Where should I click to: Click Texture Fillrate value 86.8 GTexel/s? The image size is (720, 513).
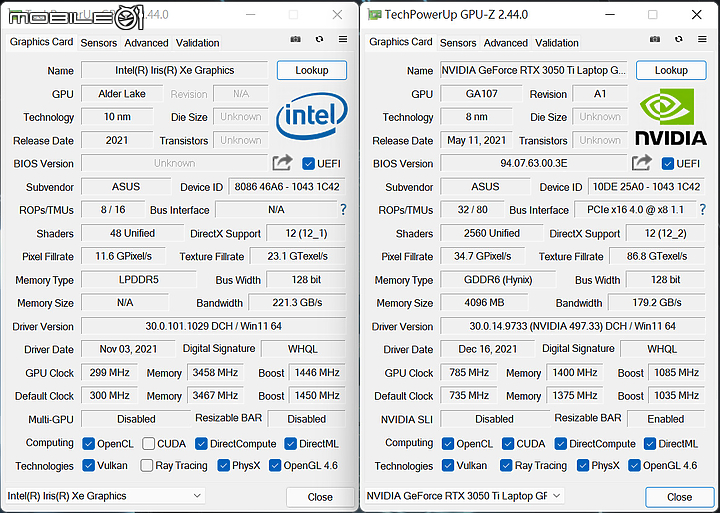tap(657, 256)
